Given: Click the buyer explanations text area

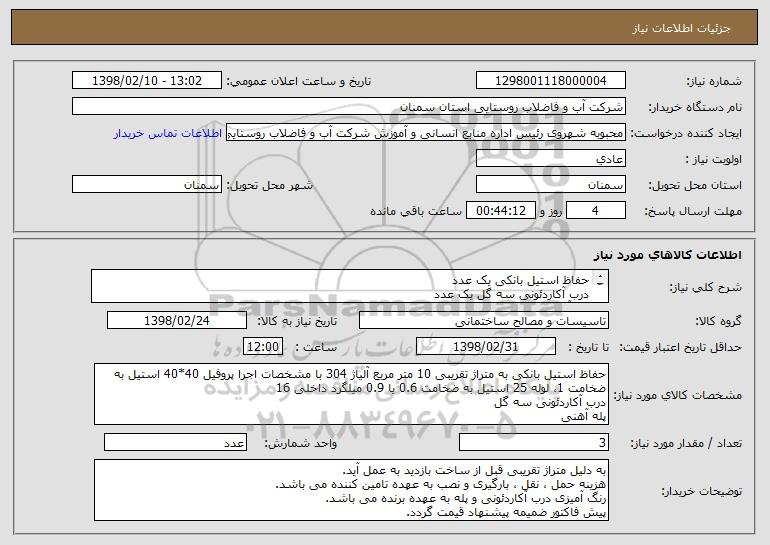Looking at the screenshot, I should pyautogui.click(x=351, y=490).
